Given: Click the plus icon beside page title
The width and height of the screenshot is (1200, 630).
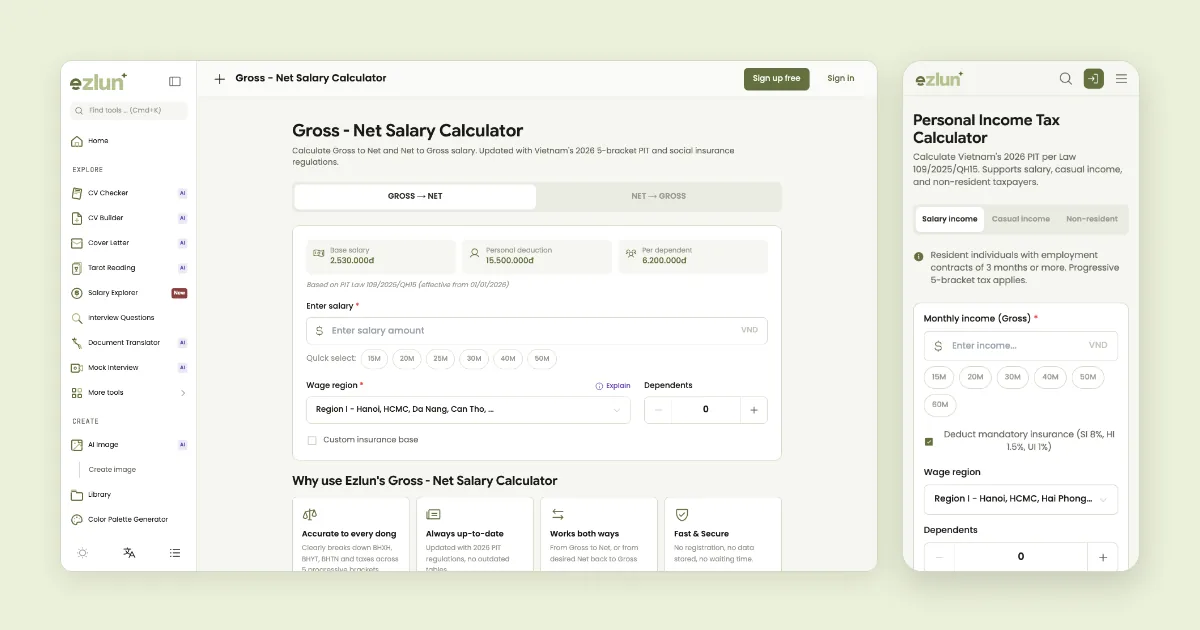Looking at the screenshot, I should click(x=219, y=79).
